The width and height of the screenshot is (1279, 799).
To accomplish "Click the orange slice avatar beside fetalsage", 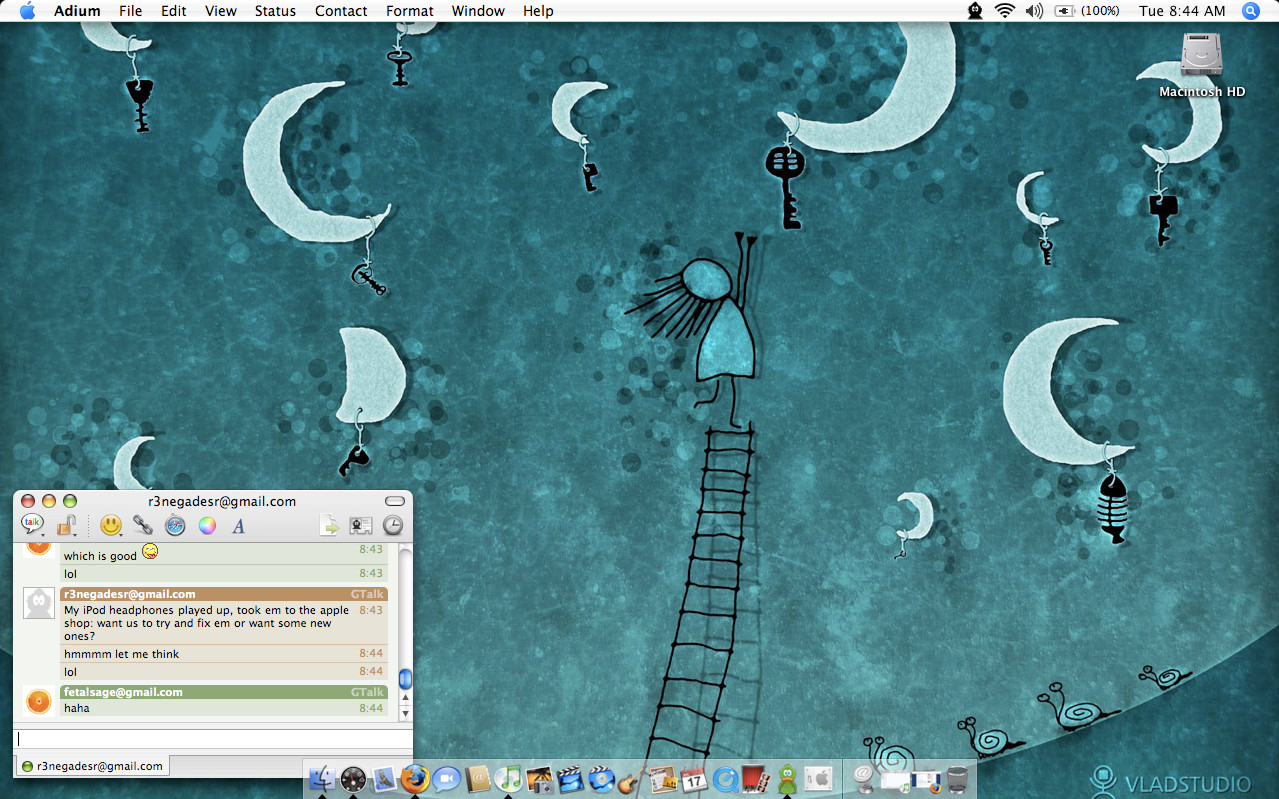I will coord(38,701).
